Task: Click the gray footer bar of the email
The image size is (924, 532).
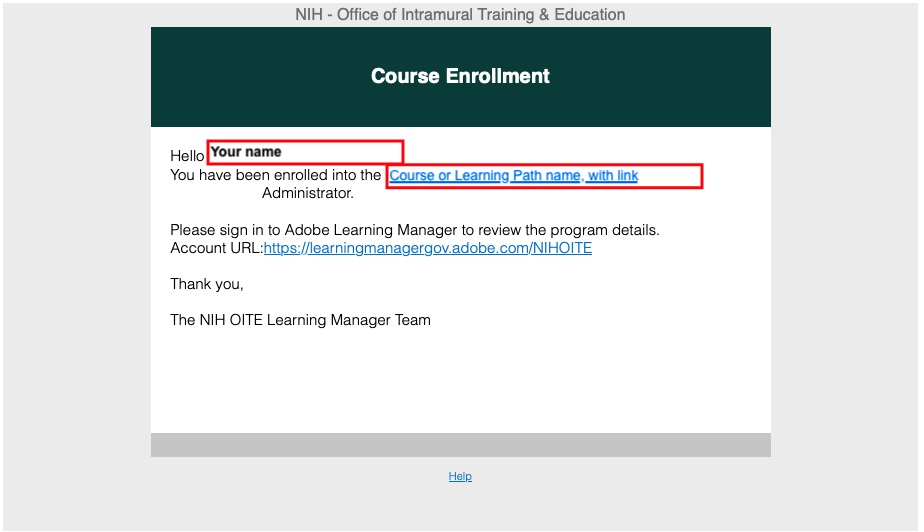Action: pos(460,445)
